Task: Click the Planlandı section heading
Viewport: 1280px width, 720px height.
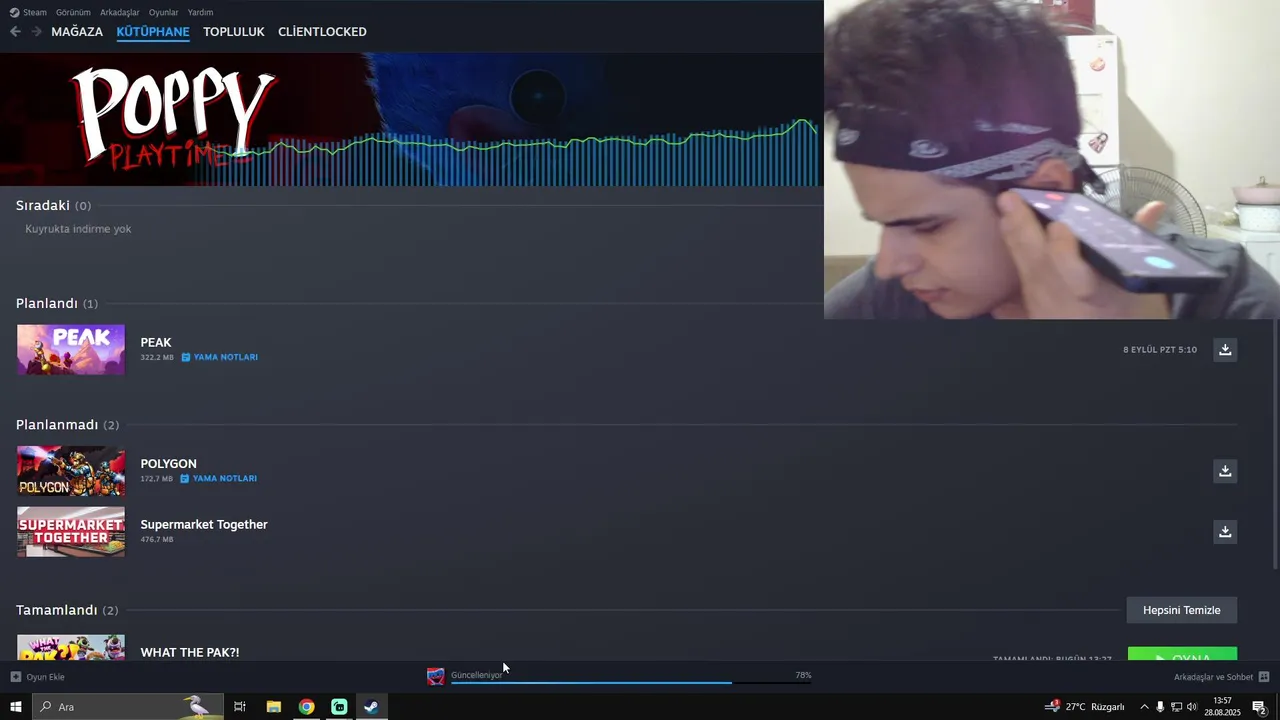Action: point(57,303)
